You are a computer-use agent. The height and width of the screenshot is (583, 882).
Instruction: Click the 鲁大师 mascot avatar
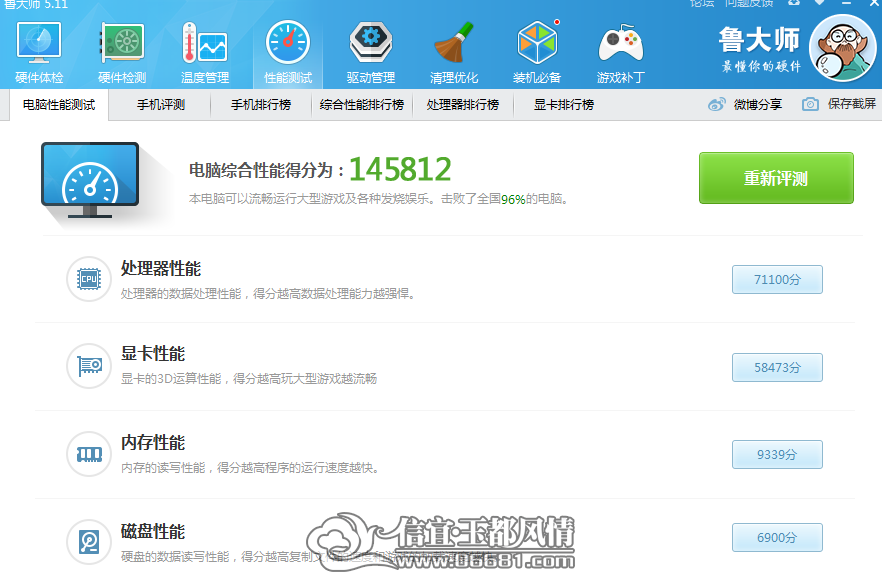coord(843,48)
